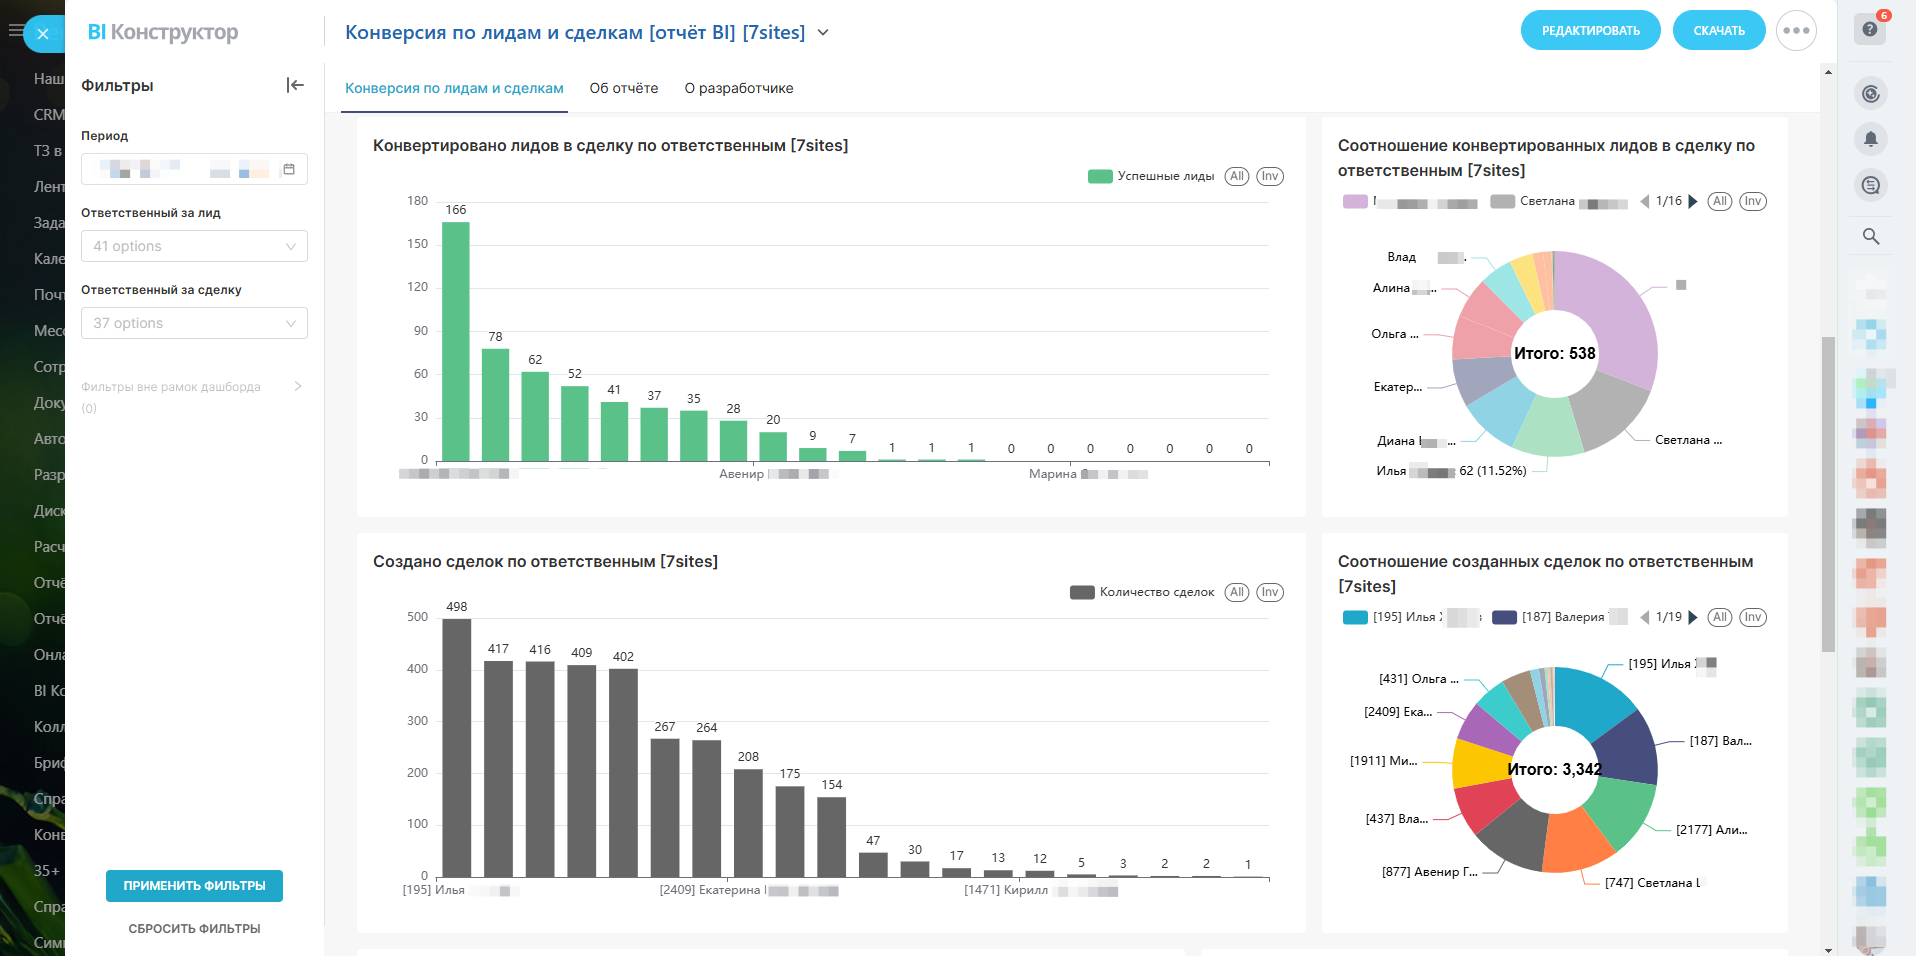
Task: Expand the Ответственный за сделку dropdown
Action: click(x=194, y=323)
